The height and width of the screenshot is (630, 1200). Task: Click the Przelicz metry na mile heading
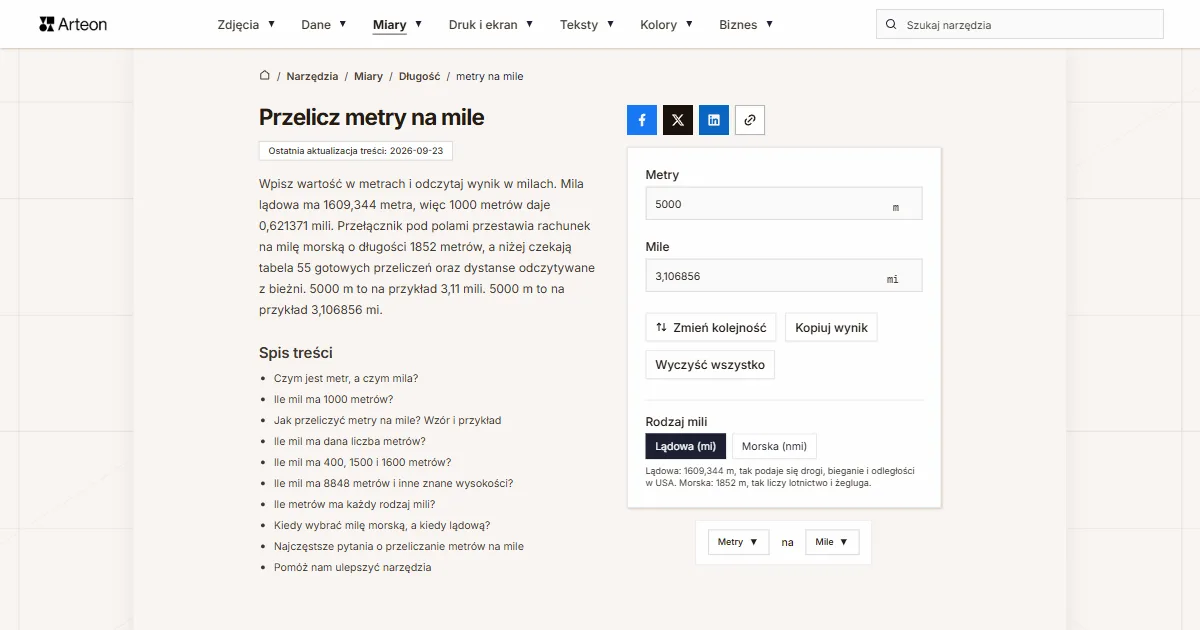point(371,117)
